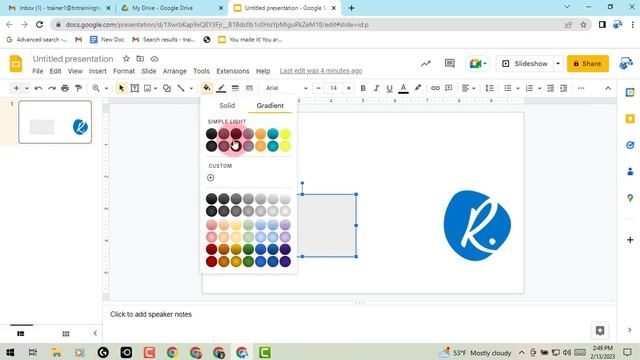The image size is (640, 360).
Task: Open the Shape tool
Action: click(167, 88)
